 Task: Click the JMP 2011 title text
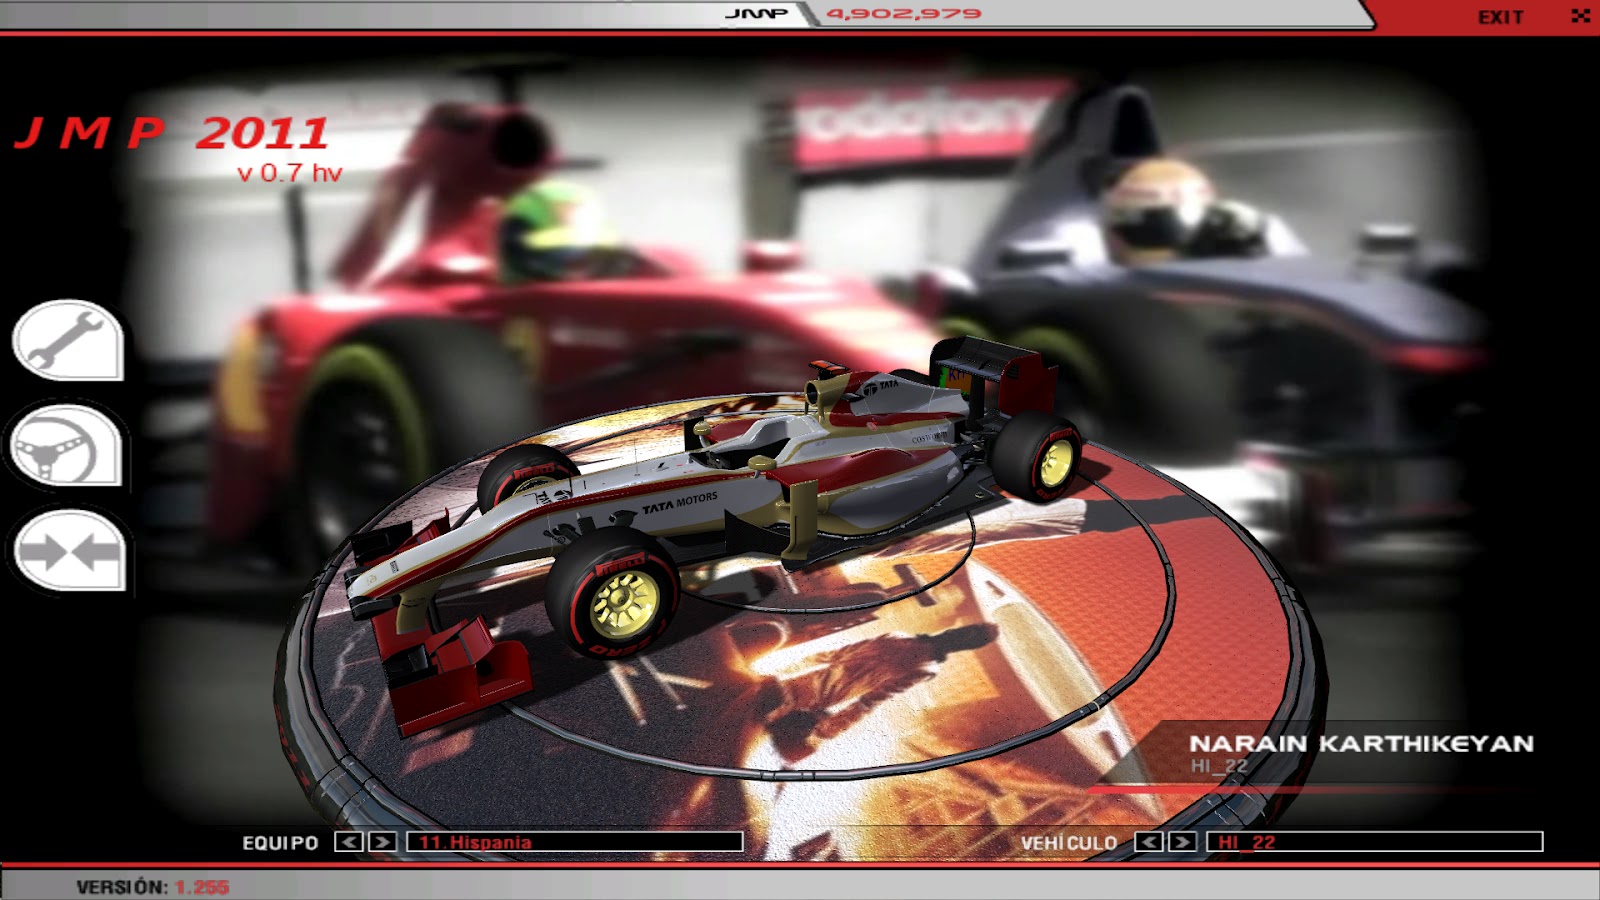(x=172, y=133)
